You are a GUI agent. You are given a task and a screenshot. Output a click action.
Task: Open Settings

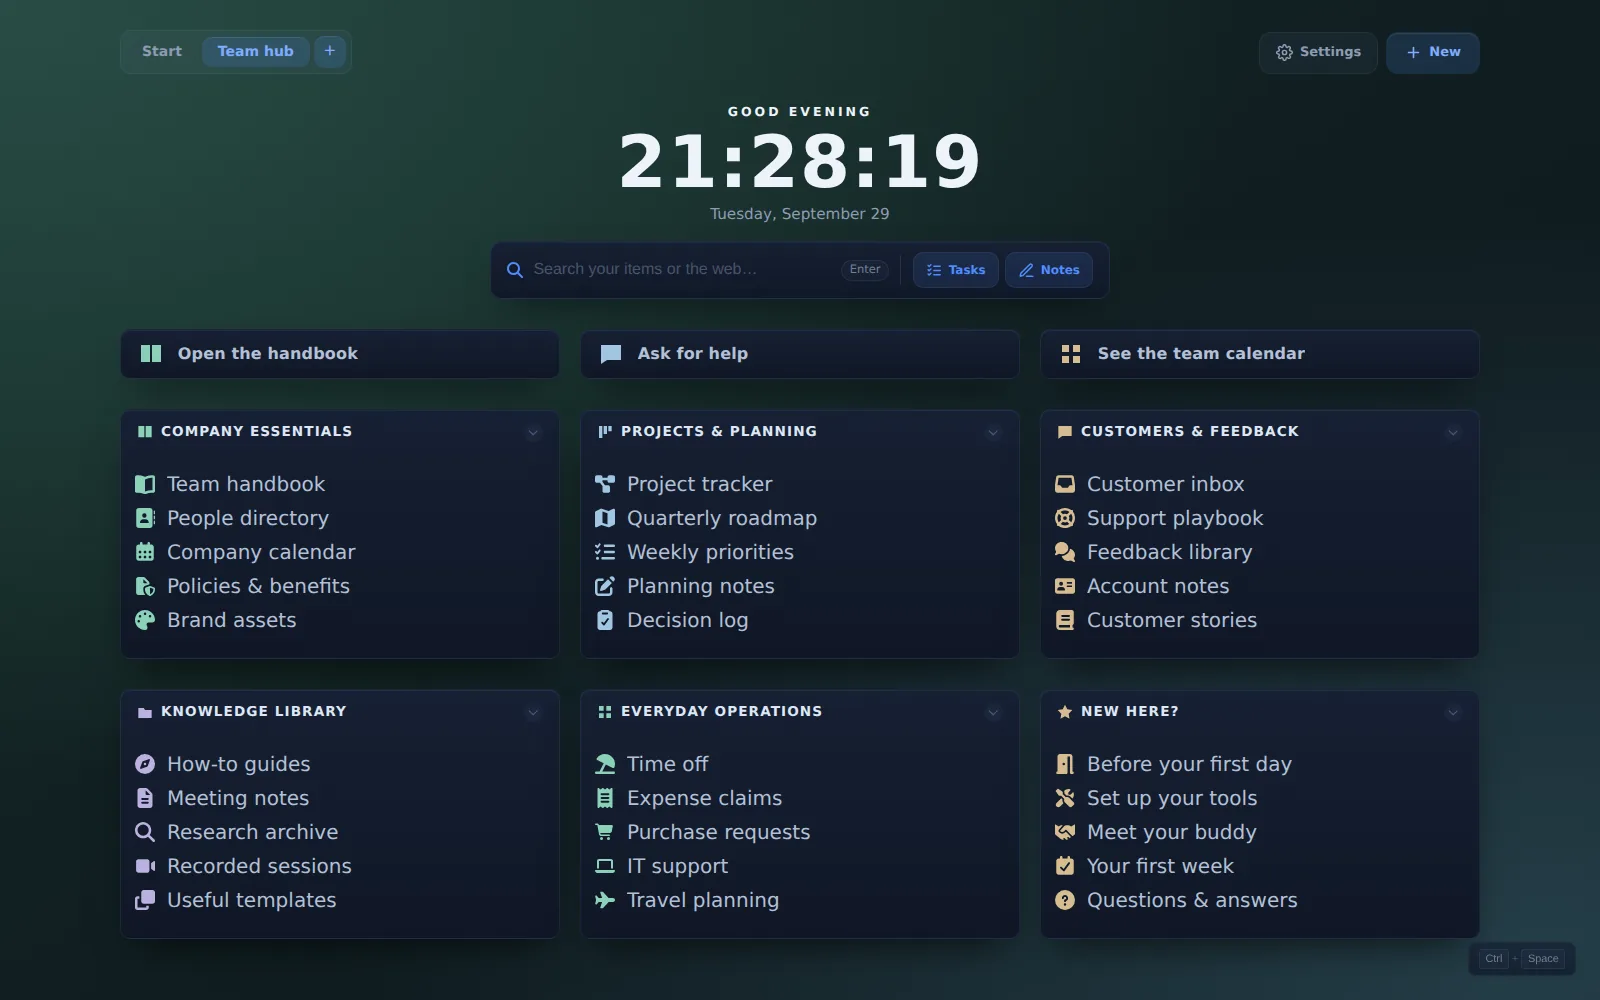point(1318,52)
